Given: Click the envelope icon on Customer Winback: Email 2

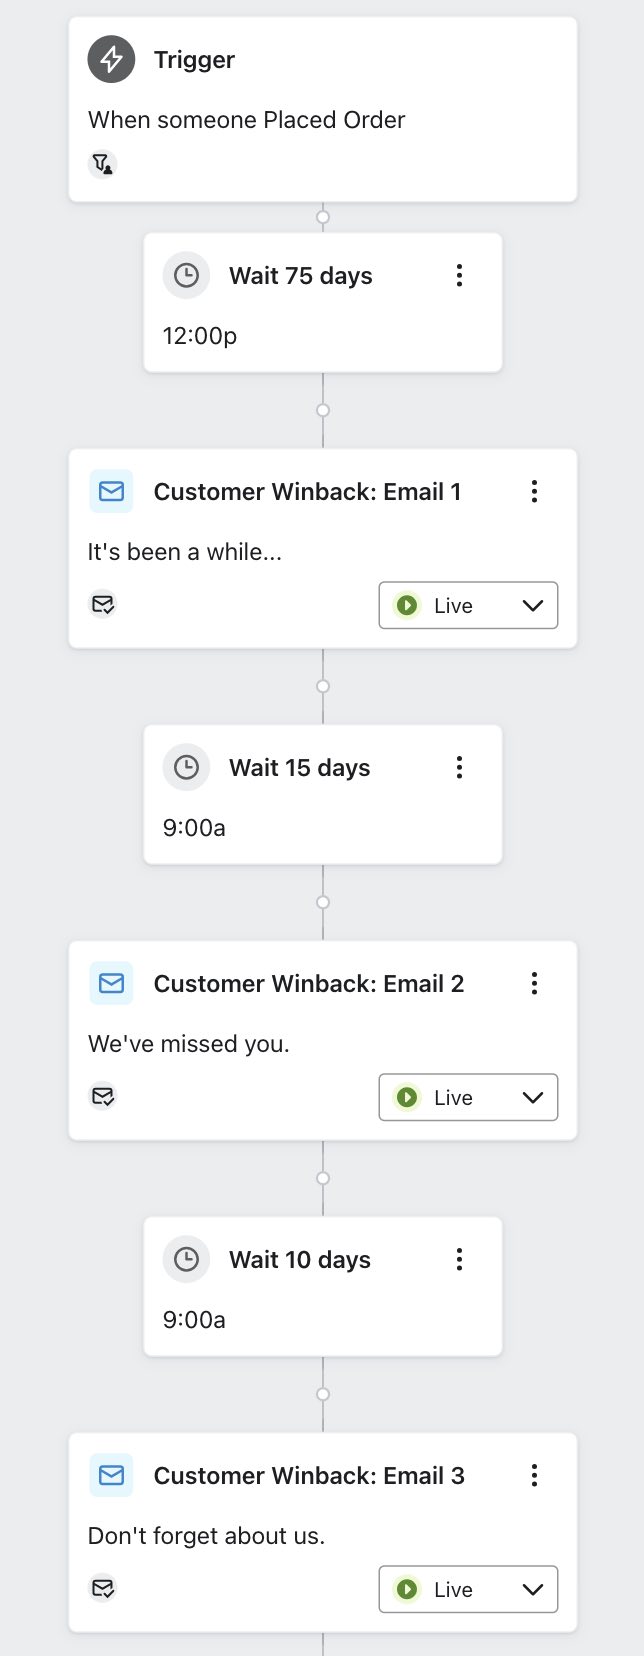Looking at the screenshot, I should (111, 983).
